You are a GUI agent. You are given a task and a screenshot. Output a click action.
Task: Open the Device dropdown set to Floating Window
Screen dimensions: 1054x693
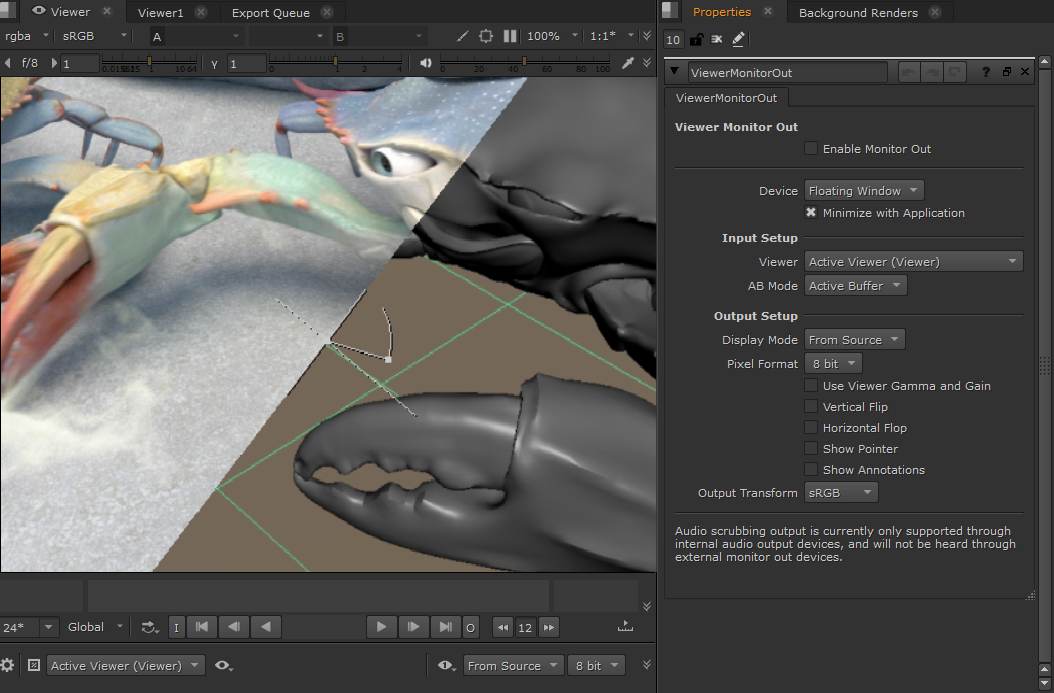pos(863,191)
